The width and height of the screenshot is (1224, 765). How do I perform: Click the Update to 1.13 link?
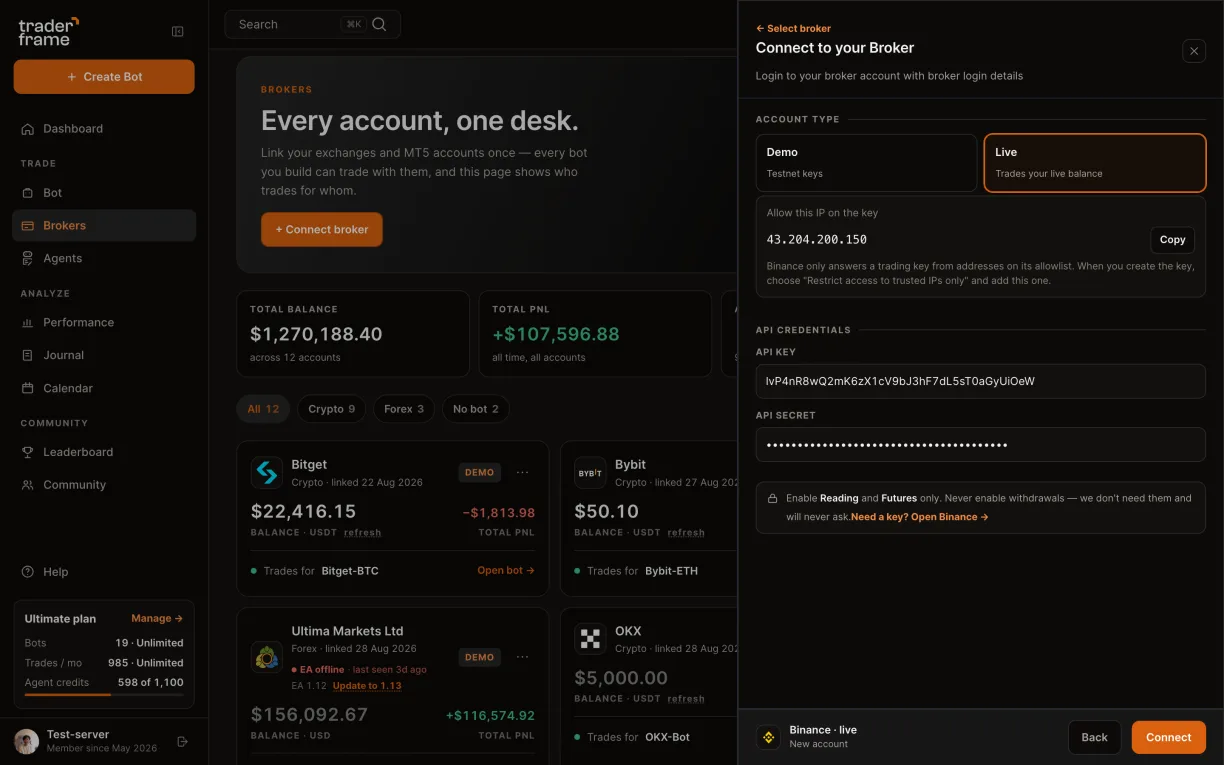pyautogui.click(x=367, y=686)
